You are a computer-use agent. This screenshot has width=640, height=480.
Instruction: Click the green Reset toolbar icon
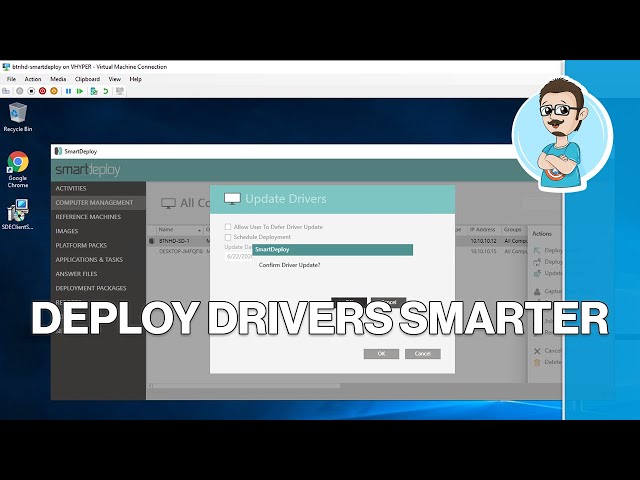pos(80,91)
